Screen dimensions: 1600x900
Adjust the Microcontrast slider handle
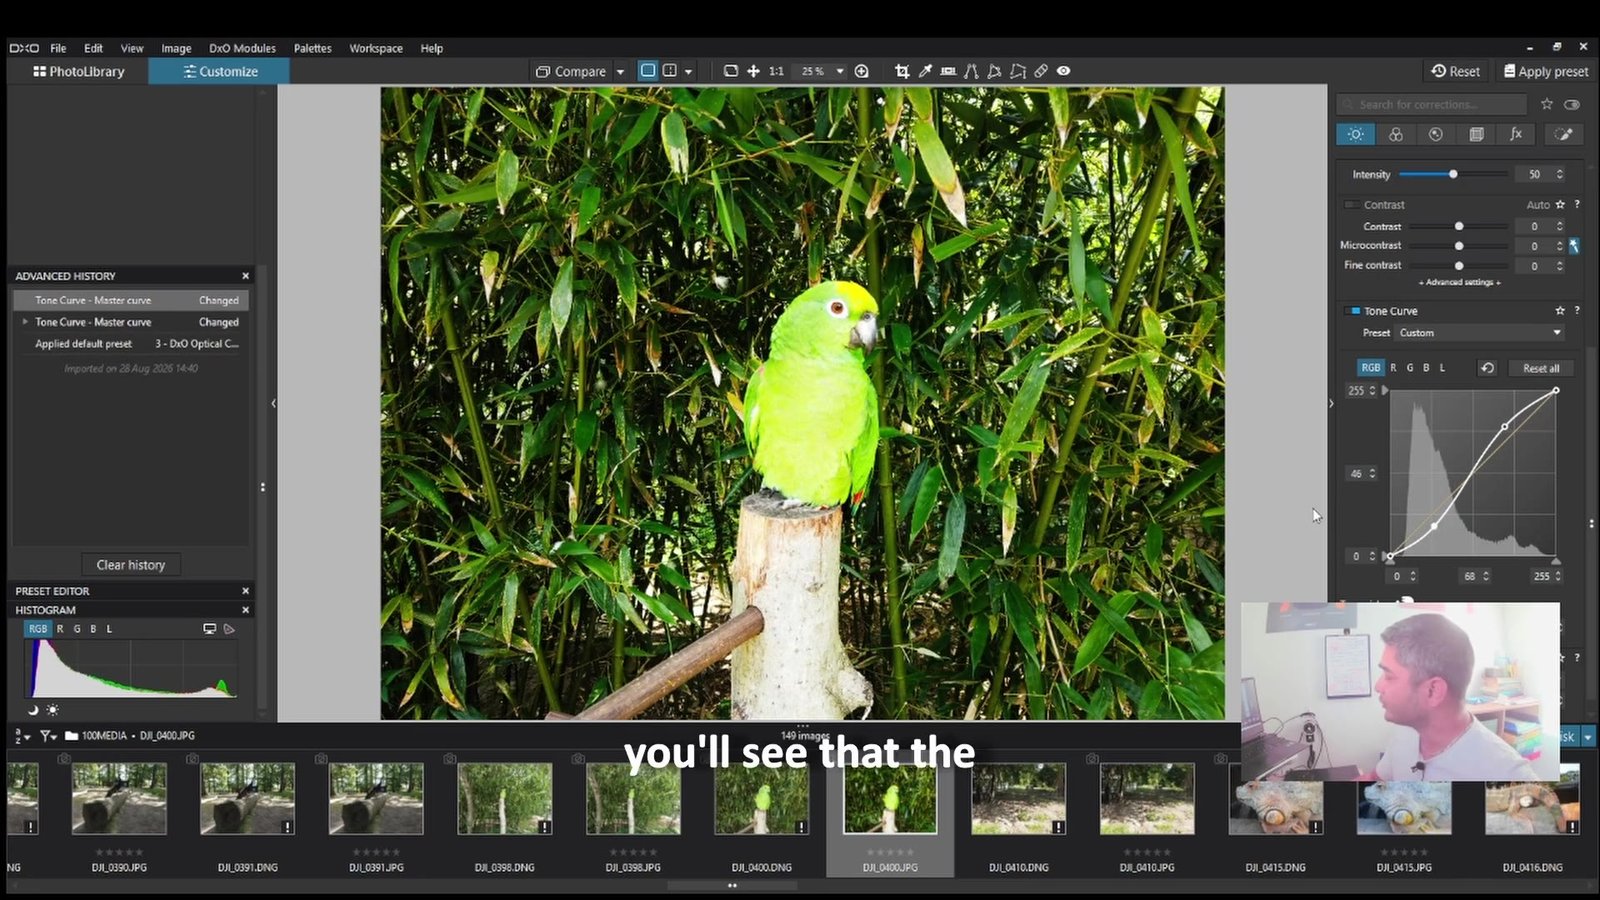pyautogui.click(x=1459, y=246)
